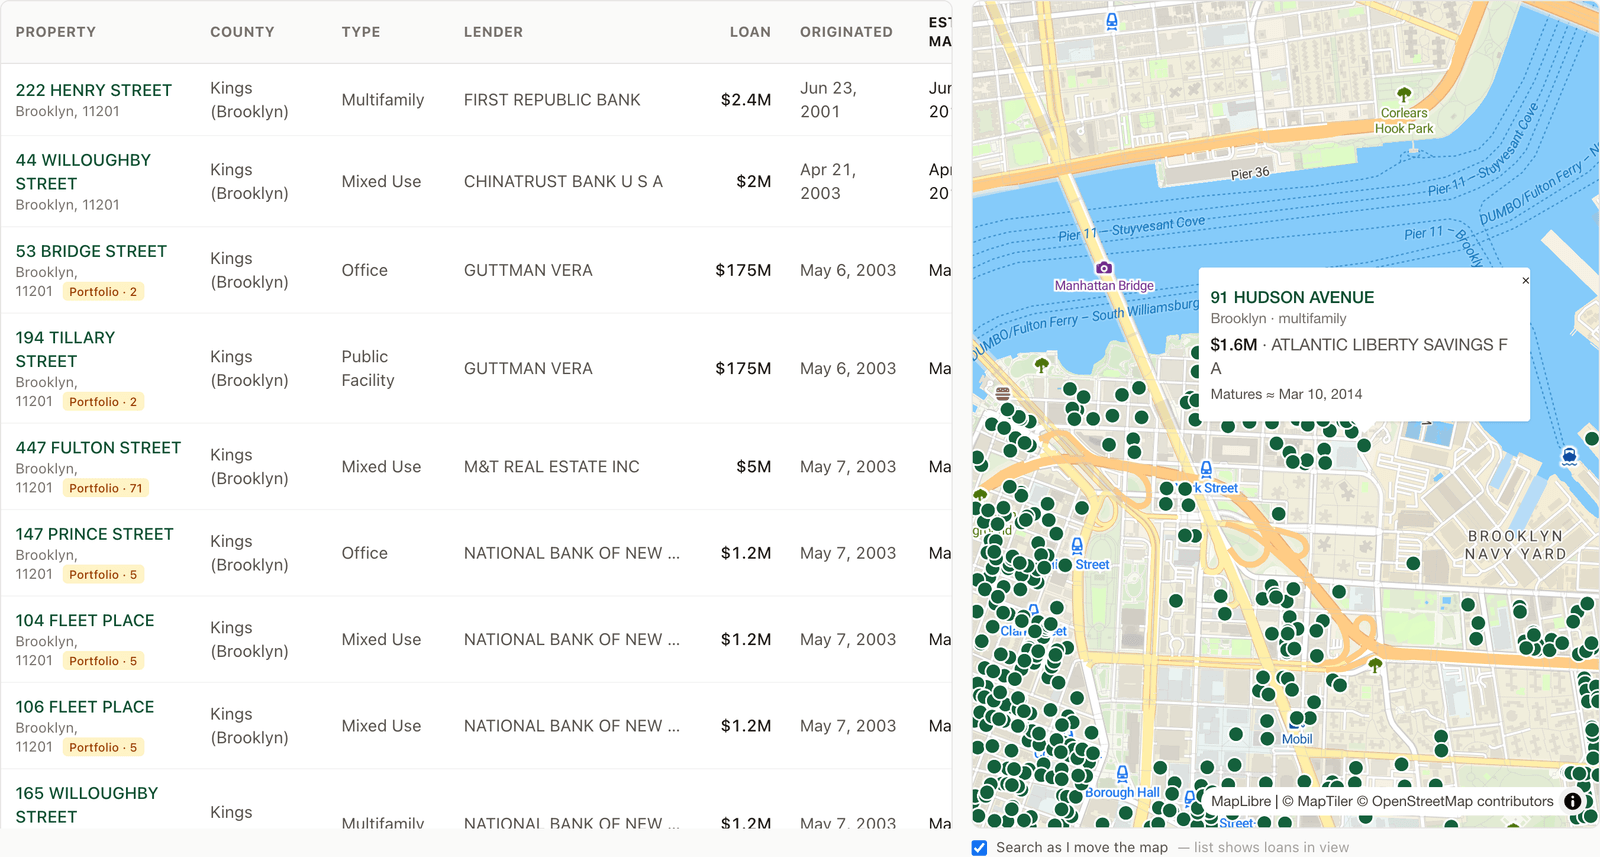Click the 91 HUDSON AVENUE popup title
Viewport: 1600px width, 857px height.
point(1292,297)
